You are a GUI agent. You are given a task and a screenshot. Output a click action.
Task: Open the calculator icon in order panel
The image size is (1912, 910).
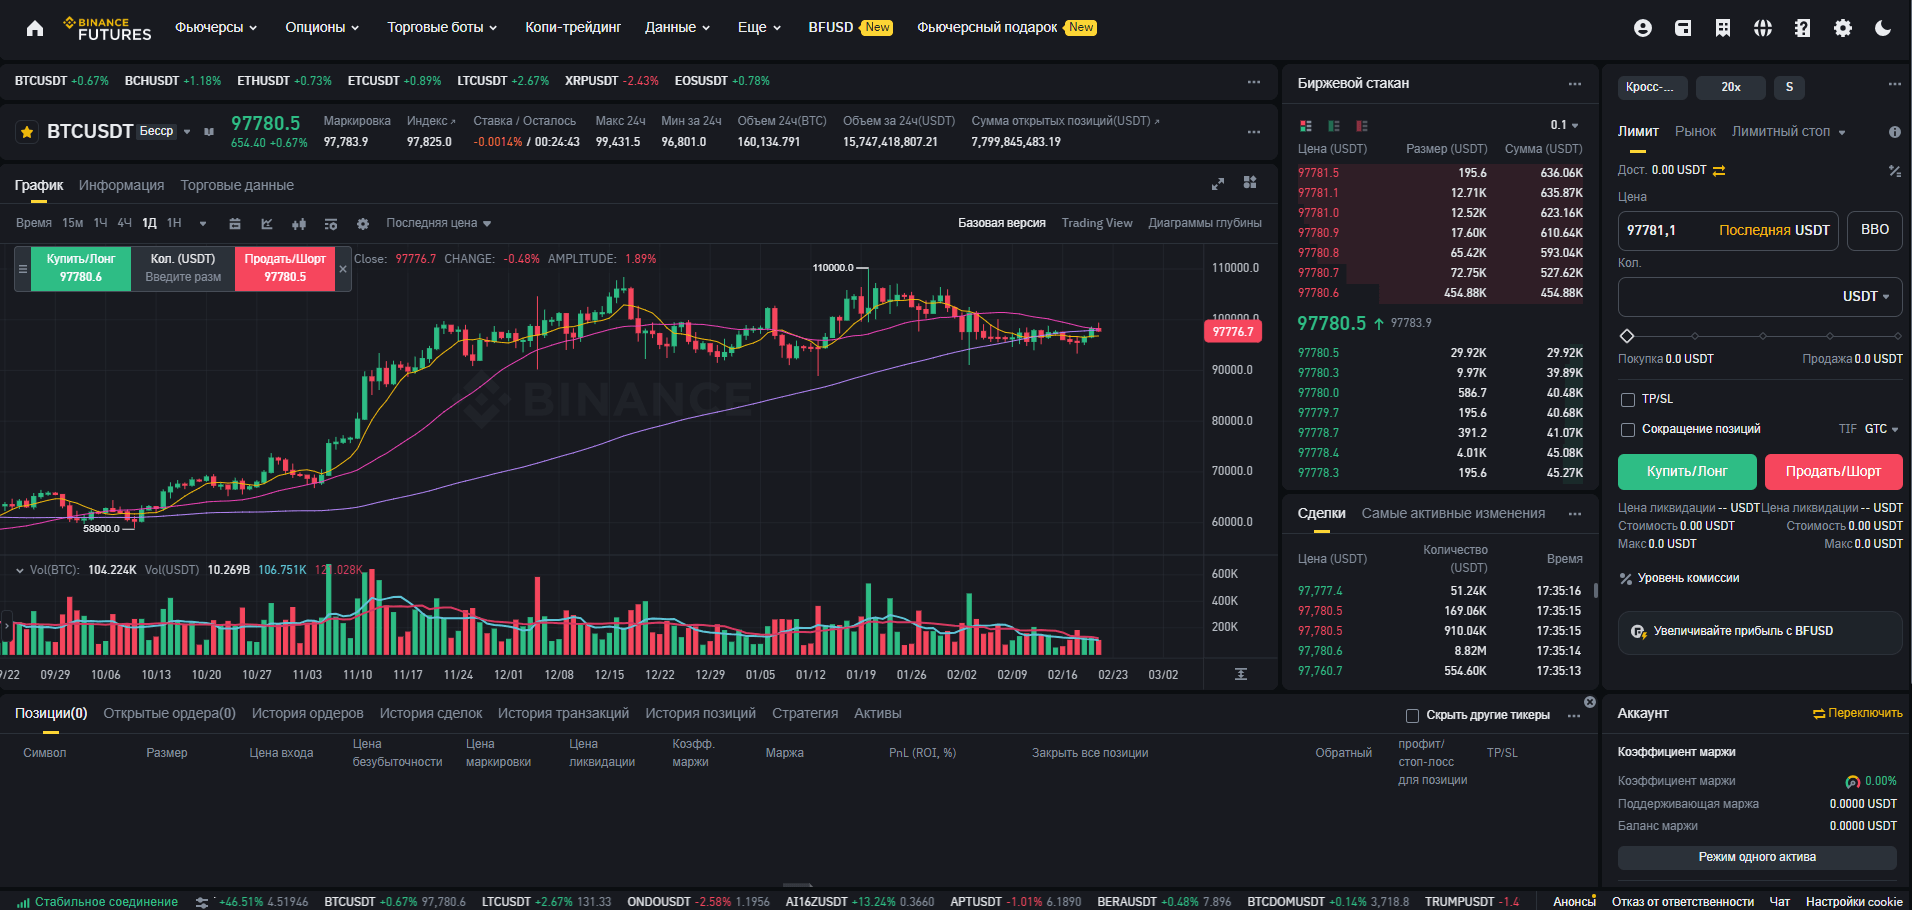(1894, 171)
